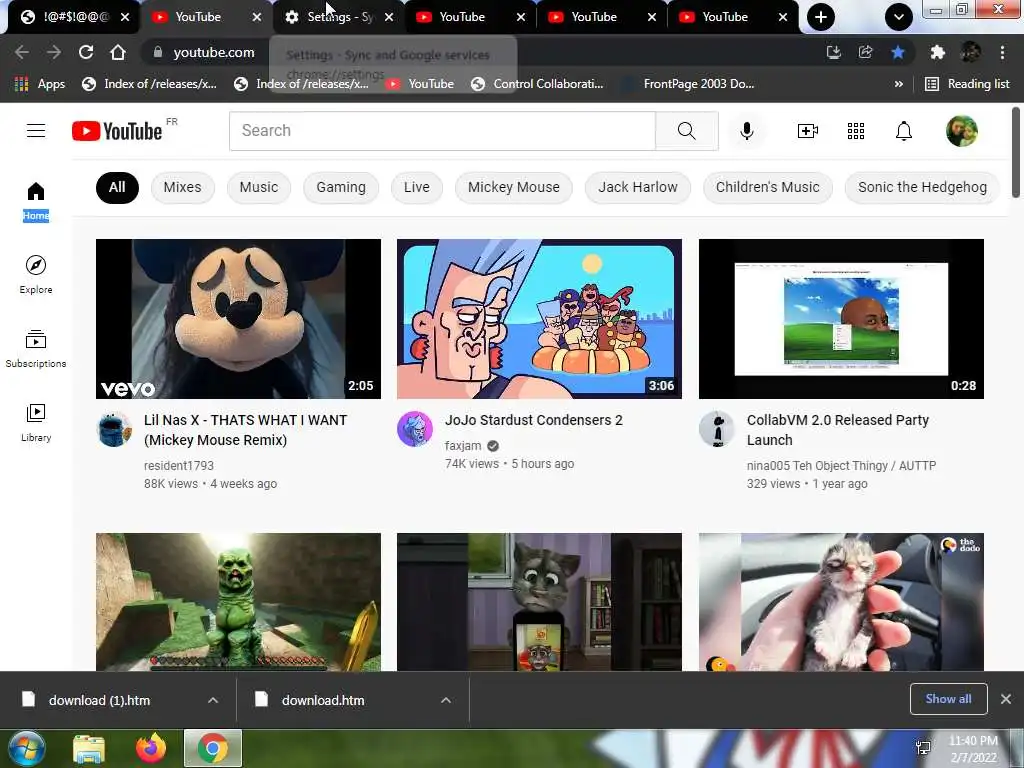The image size is (1024, 768).
Task: Open the Create video camera icon
Action: [808, 131]
